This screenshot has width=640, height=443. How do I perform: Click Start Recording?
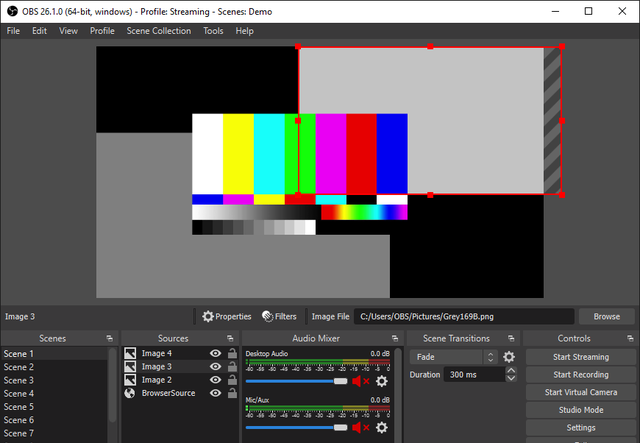pyautogui.click(x=580, y=374)
